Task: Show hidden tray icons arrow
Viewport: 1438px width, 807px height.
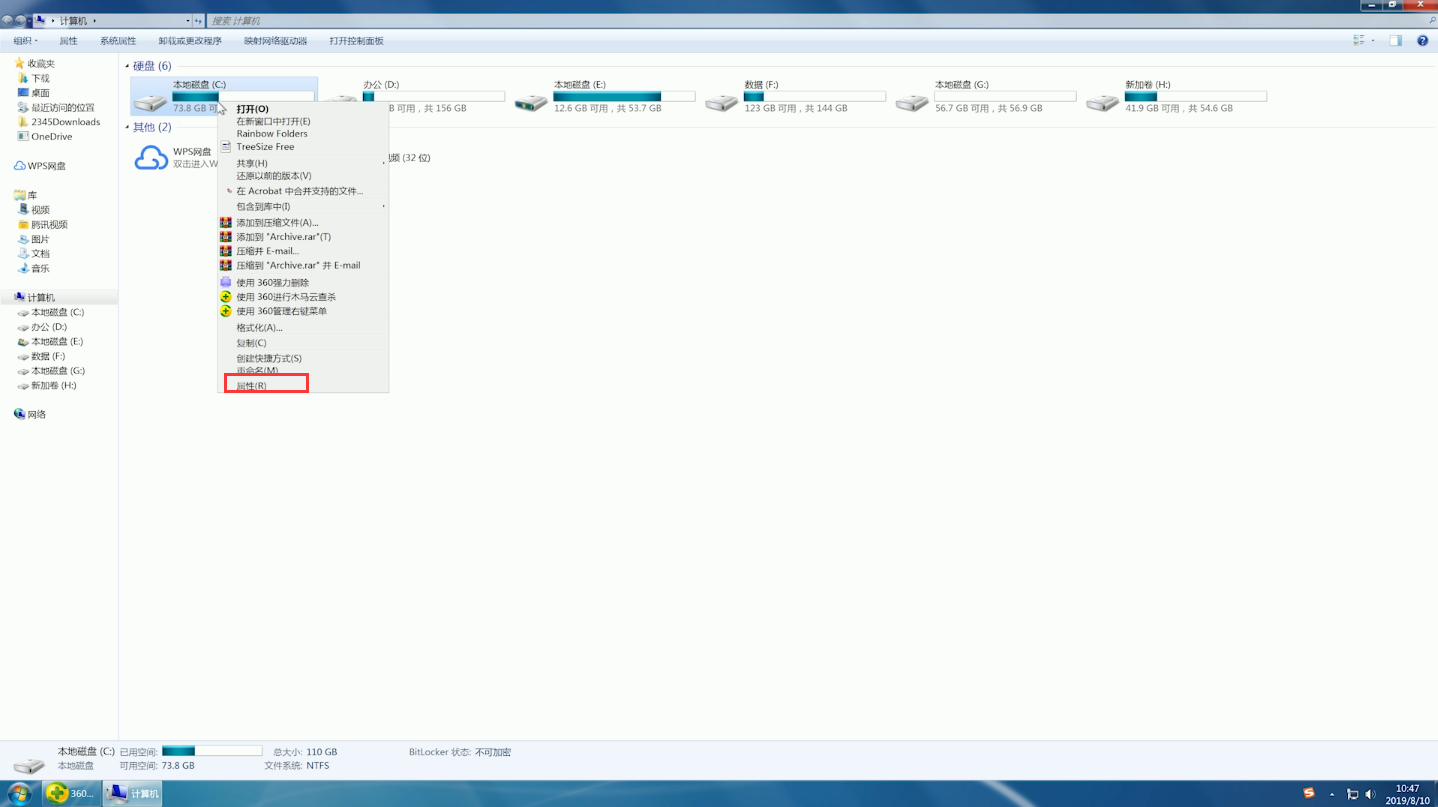Action: point(1332,795)
